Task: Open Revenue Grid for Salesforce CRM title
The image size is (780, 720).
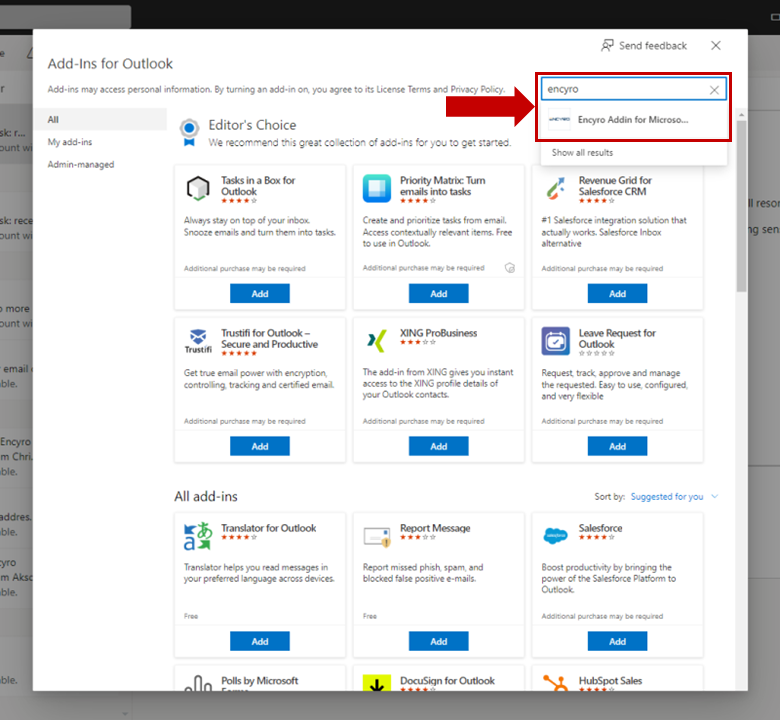Action: click(615, 186)
